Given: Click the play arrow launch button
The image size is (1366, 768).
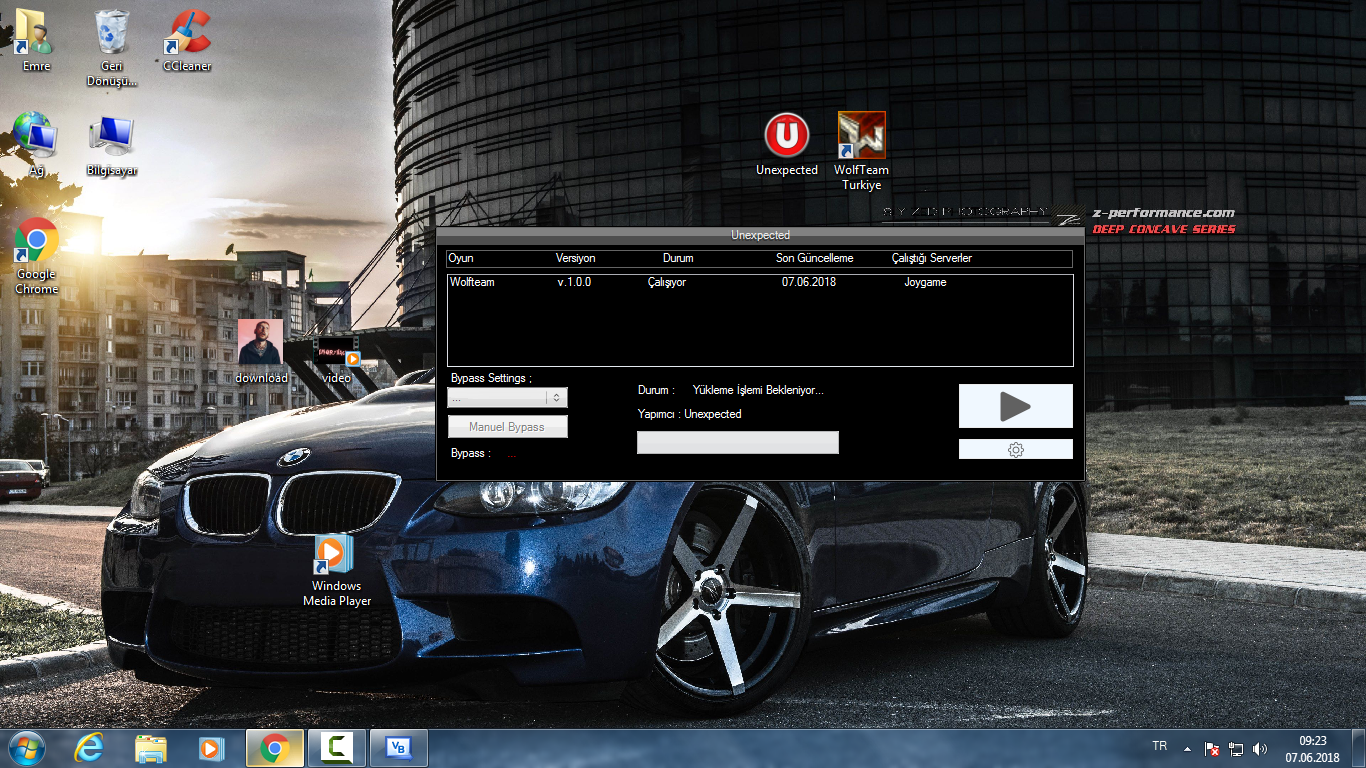Looking at the screenshot, I should pyautogui.click(x=1015, y=406).
